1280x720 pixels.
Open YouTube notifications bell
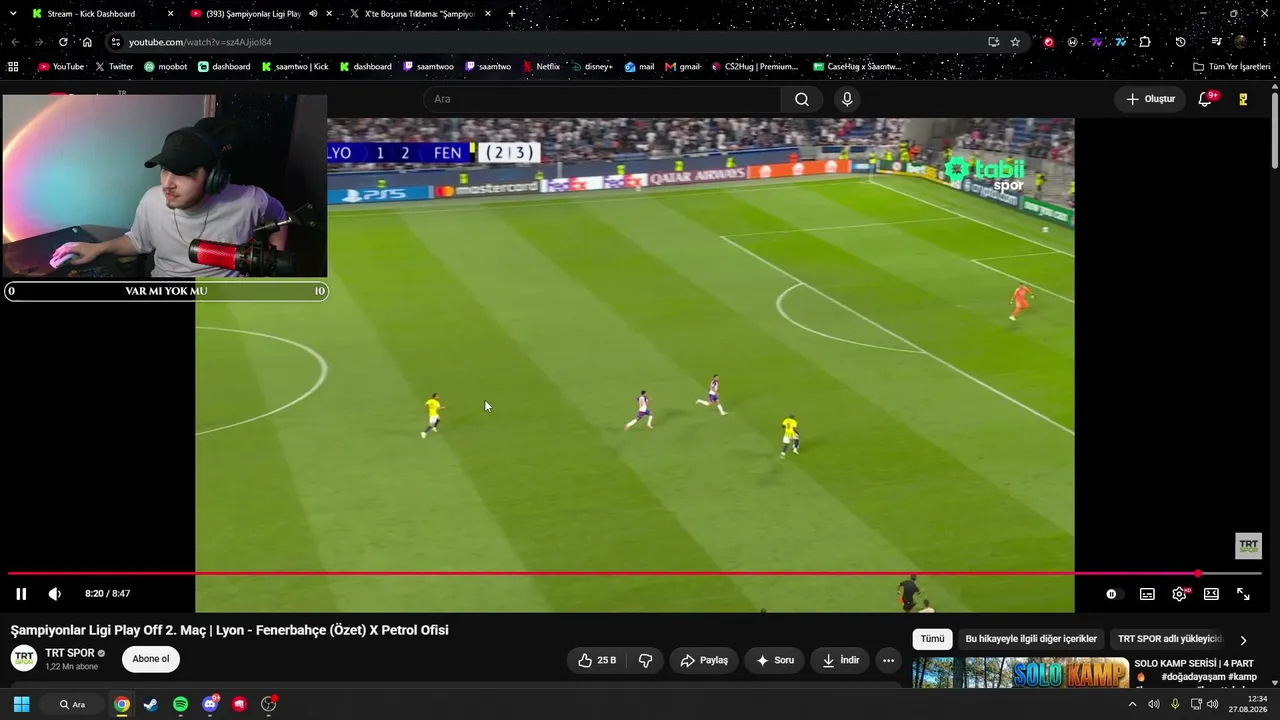(1205, 99)
